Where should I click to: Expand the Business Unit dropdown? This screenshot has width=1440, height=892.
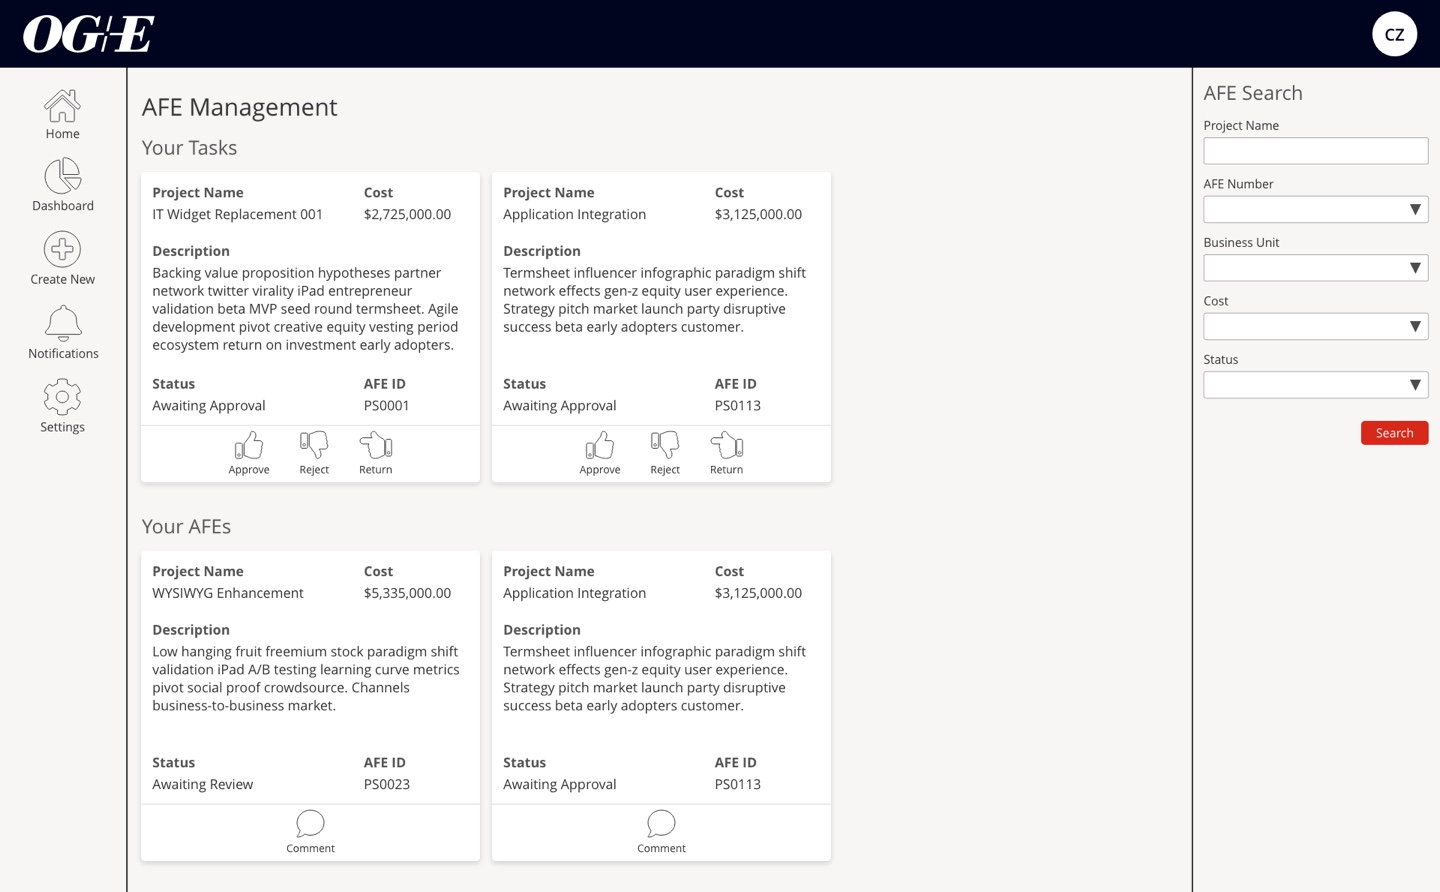[x=1315, y=268]
